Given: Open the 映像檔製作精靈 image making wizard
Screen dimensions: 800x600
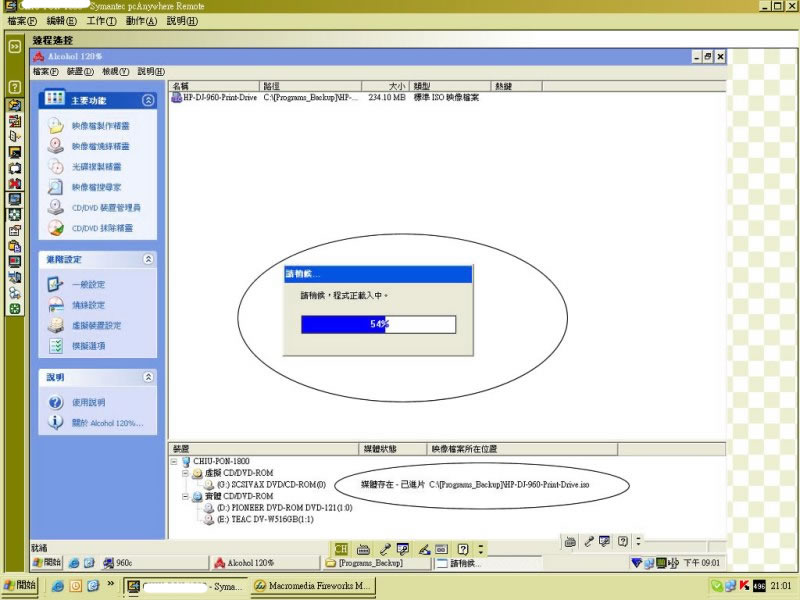Looking at the screenshot, I should pyautogui.click(x=100, y=126).
